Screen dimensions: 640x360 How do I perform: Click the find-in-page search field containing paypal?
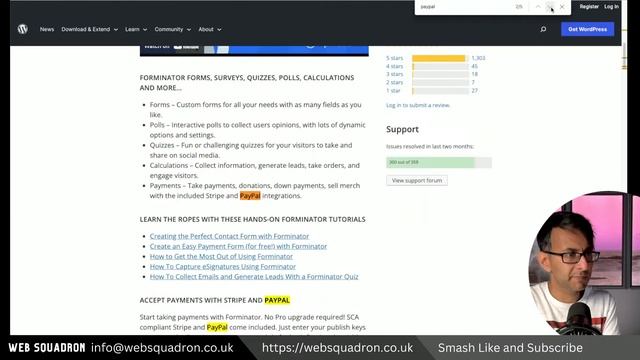pyautogui.click(x=465, y=7)
